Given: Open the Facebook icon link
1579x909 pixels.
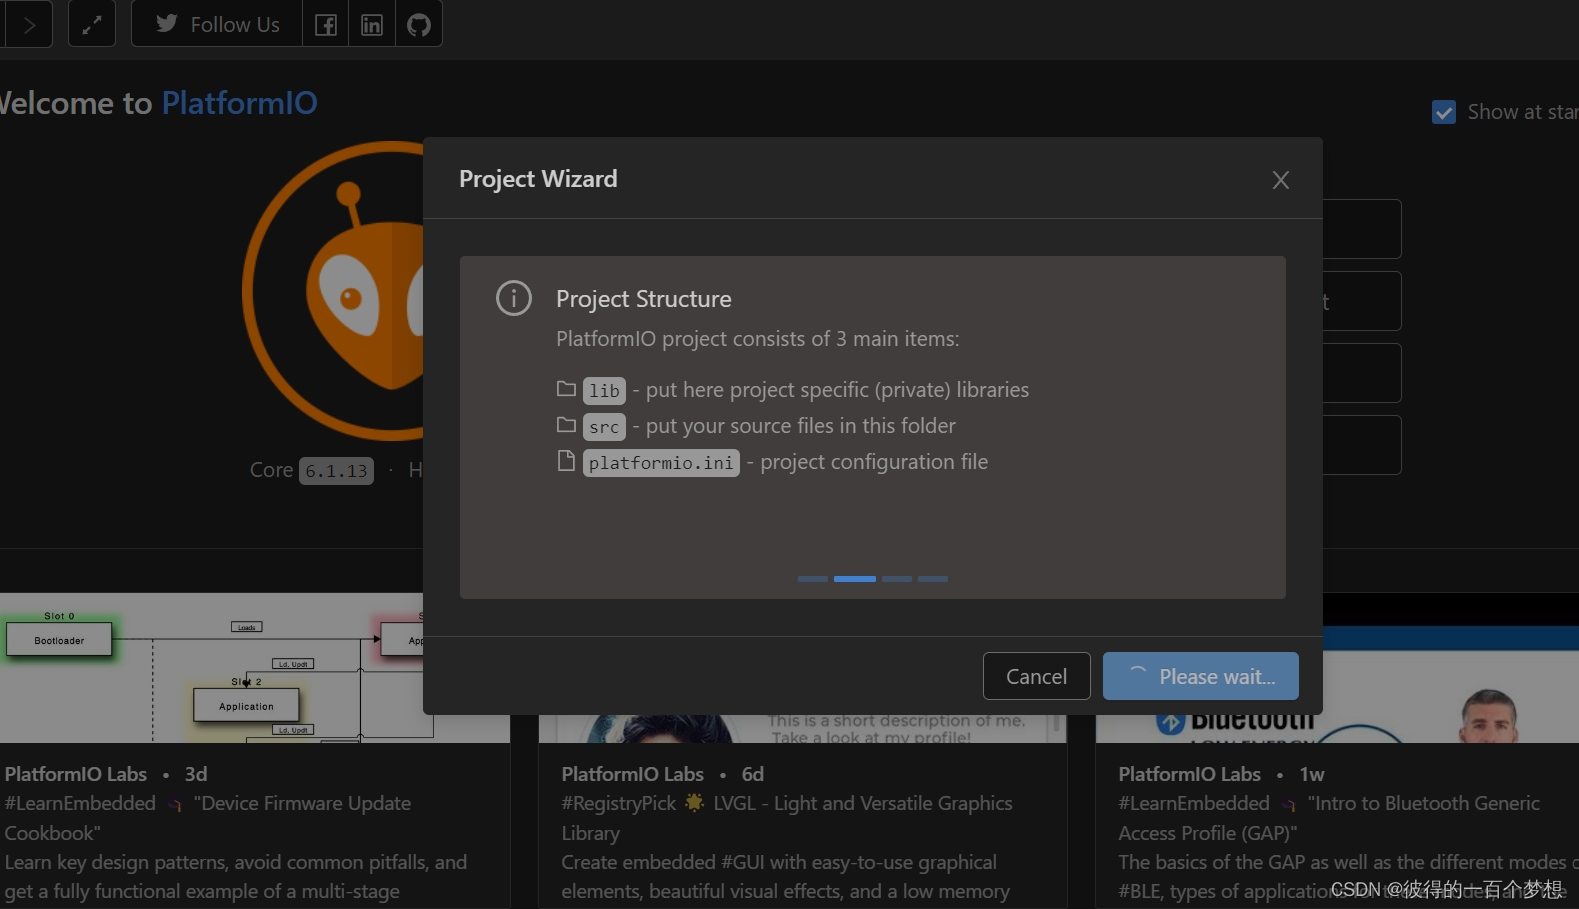Looking at the screenshot, I should pyautogui.click(x=326, y=25).
